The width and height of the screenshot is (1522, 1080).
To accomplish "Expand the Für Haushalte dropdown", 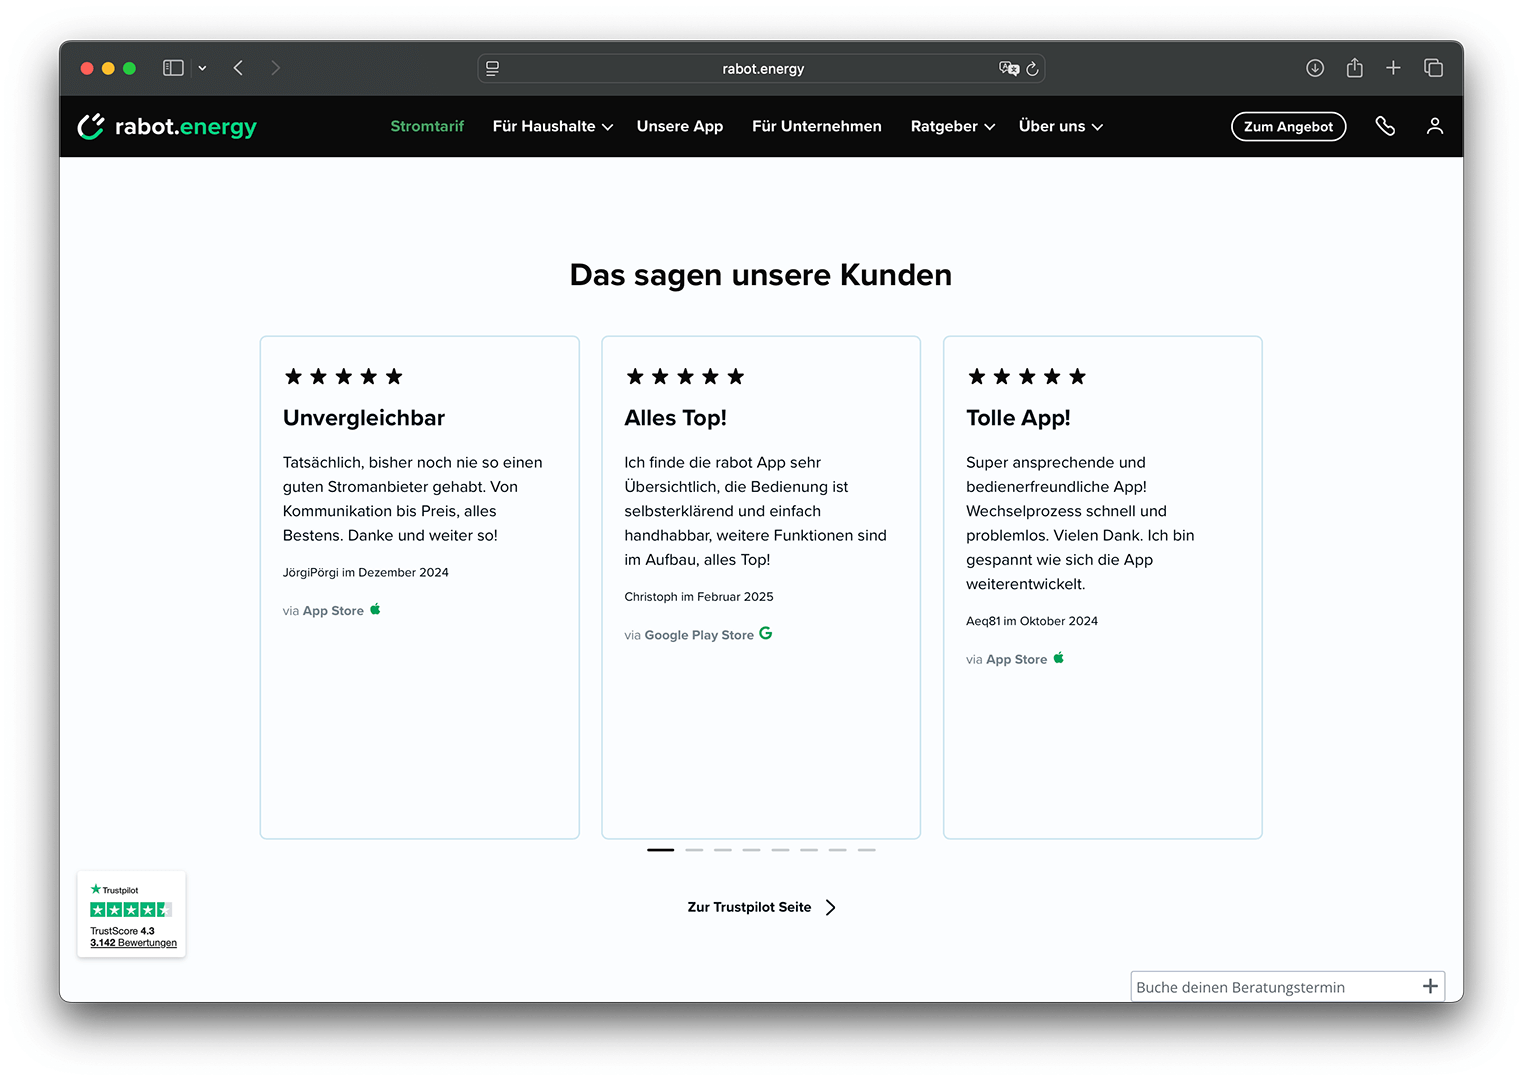I will (552, 126).
